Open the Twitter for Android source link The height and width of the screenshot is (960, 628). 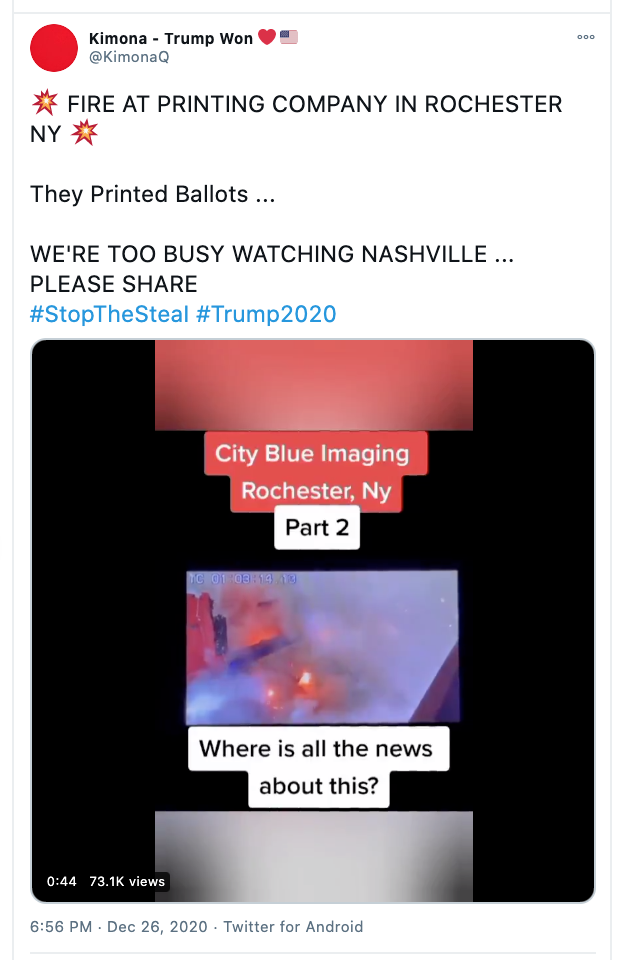click(x=293, y=926)
